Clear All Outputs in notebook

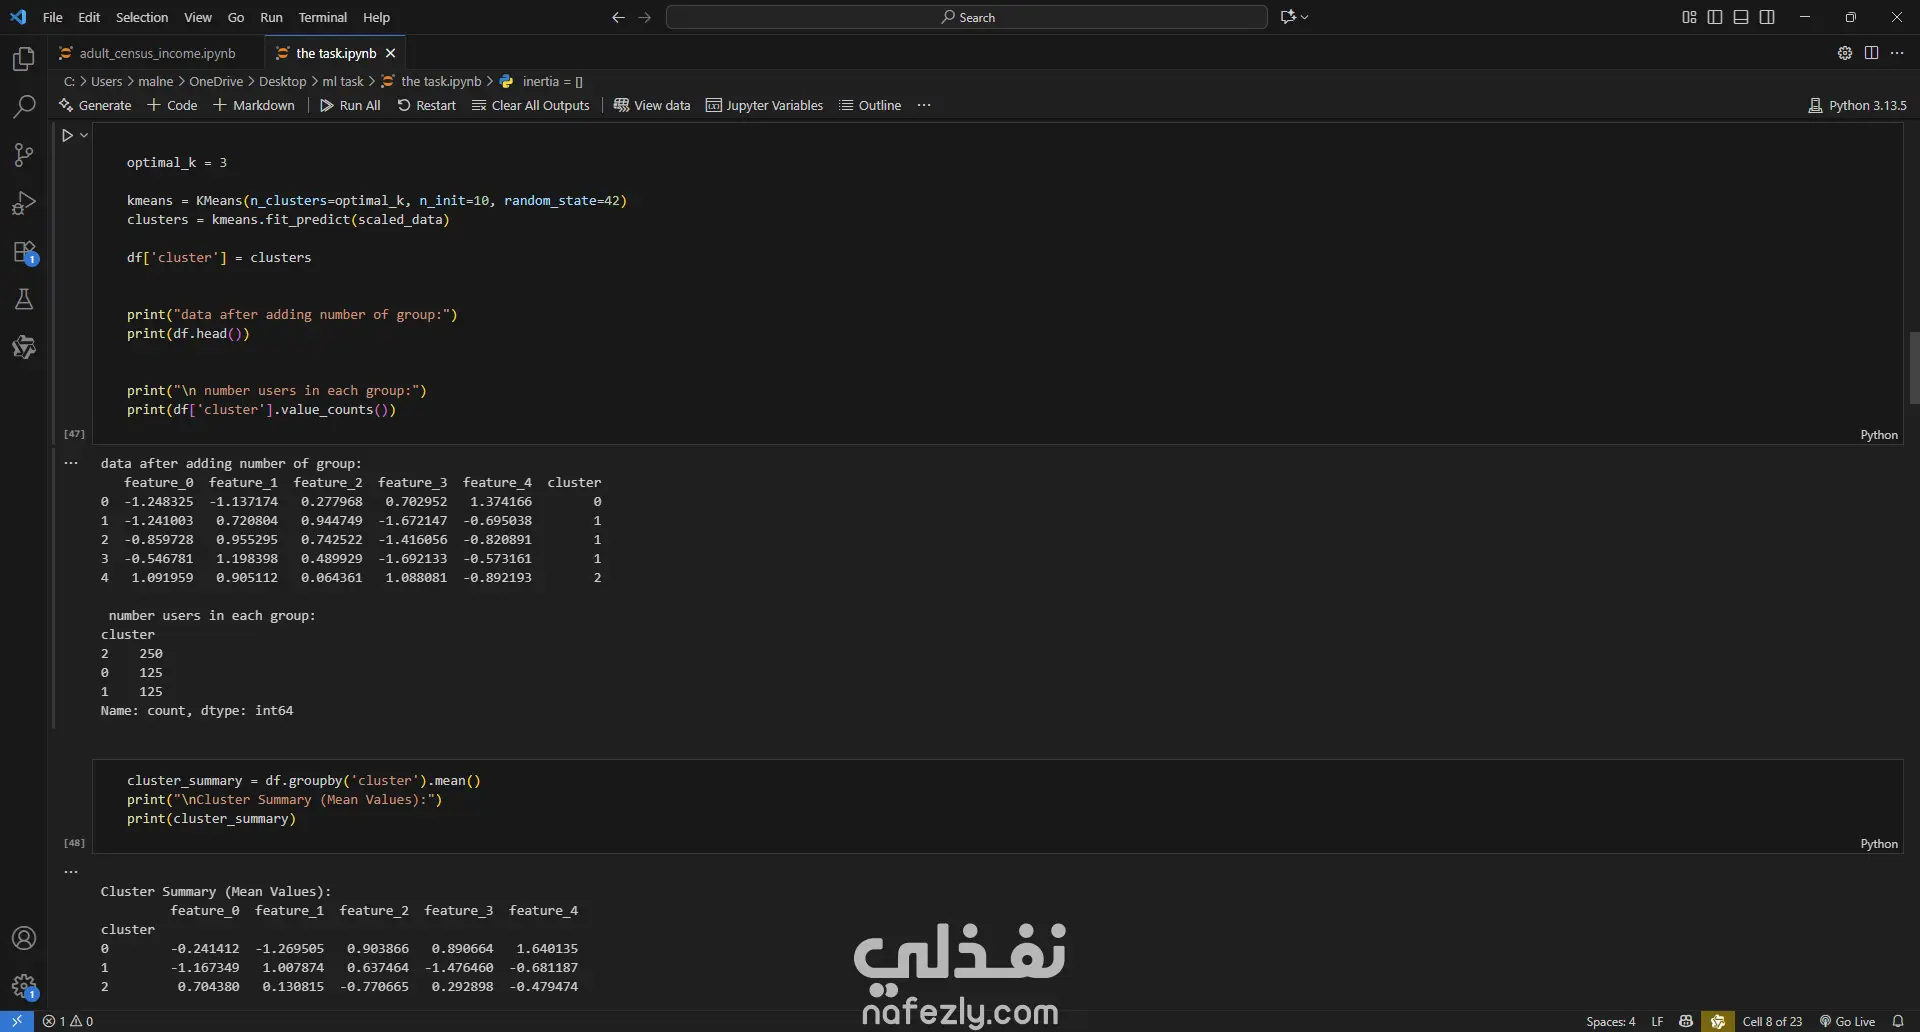(531, 105)
